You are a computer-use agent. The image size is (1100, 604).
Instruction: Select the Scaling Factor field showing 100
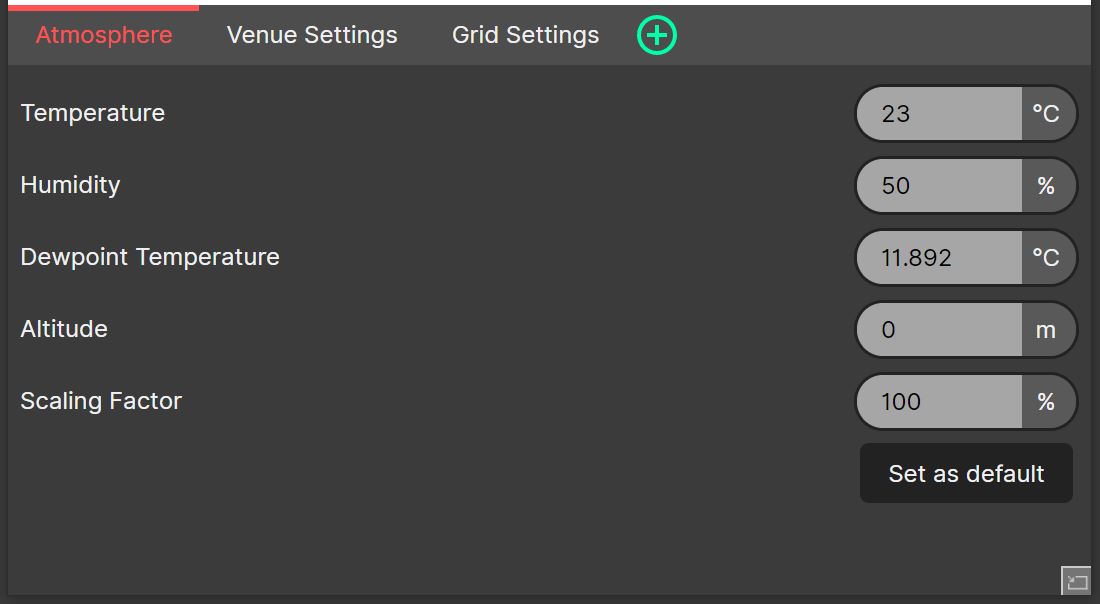pos(939,402)
